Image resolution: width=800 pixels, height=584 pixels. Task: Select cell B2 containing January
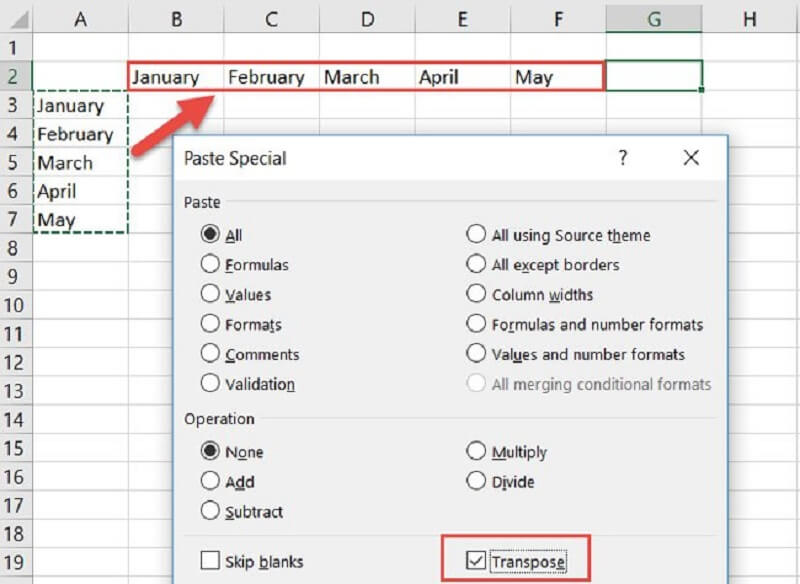pos(176,77)
